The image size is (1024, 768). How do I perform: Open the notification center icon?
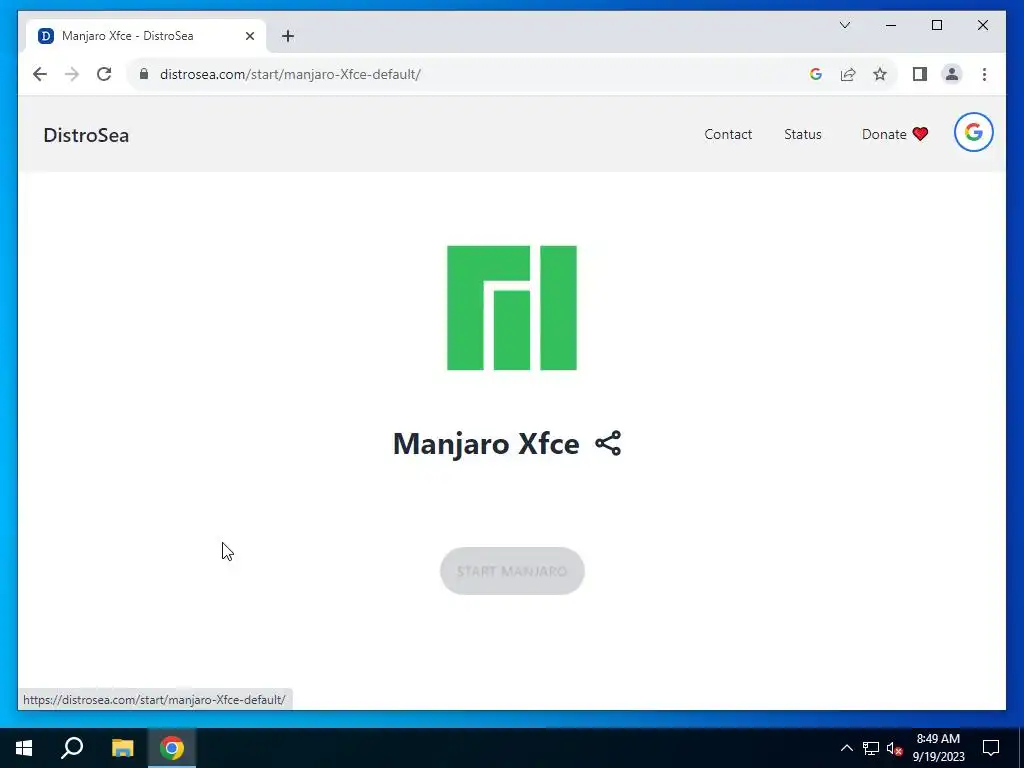coord(991,748)
